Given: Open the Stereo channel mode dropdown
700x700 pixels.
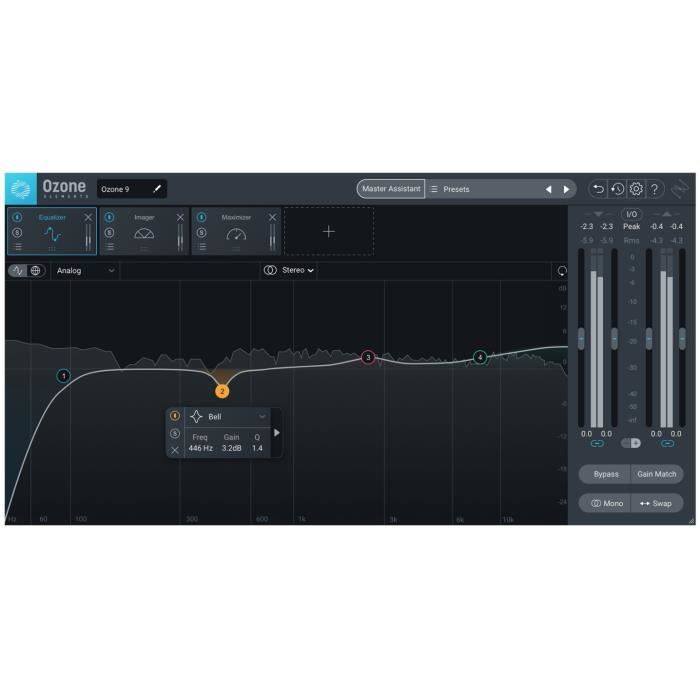Looking at the screenshot, I should click(289, 270).
